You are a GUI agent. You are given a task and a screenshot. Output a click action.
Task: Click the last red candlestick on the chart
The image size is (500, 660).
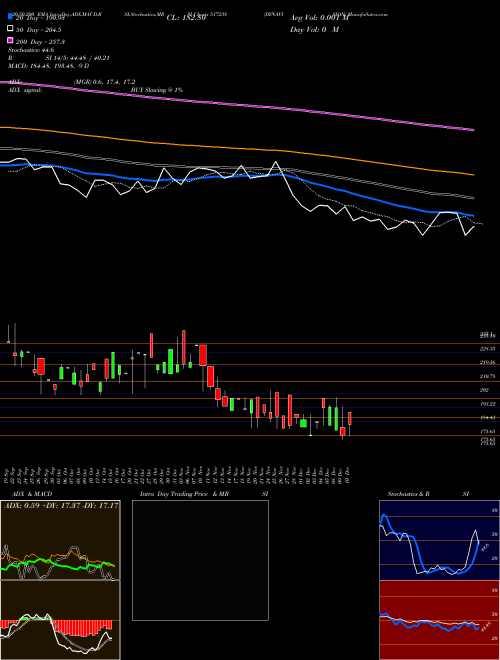tap(350, 419)
